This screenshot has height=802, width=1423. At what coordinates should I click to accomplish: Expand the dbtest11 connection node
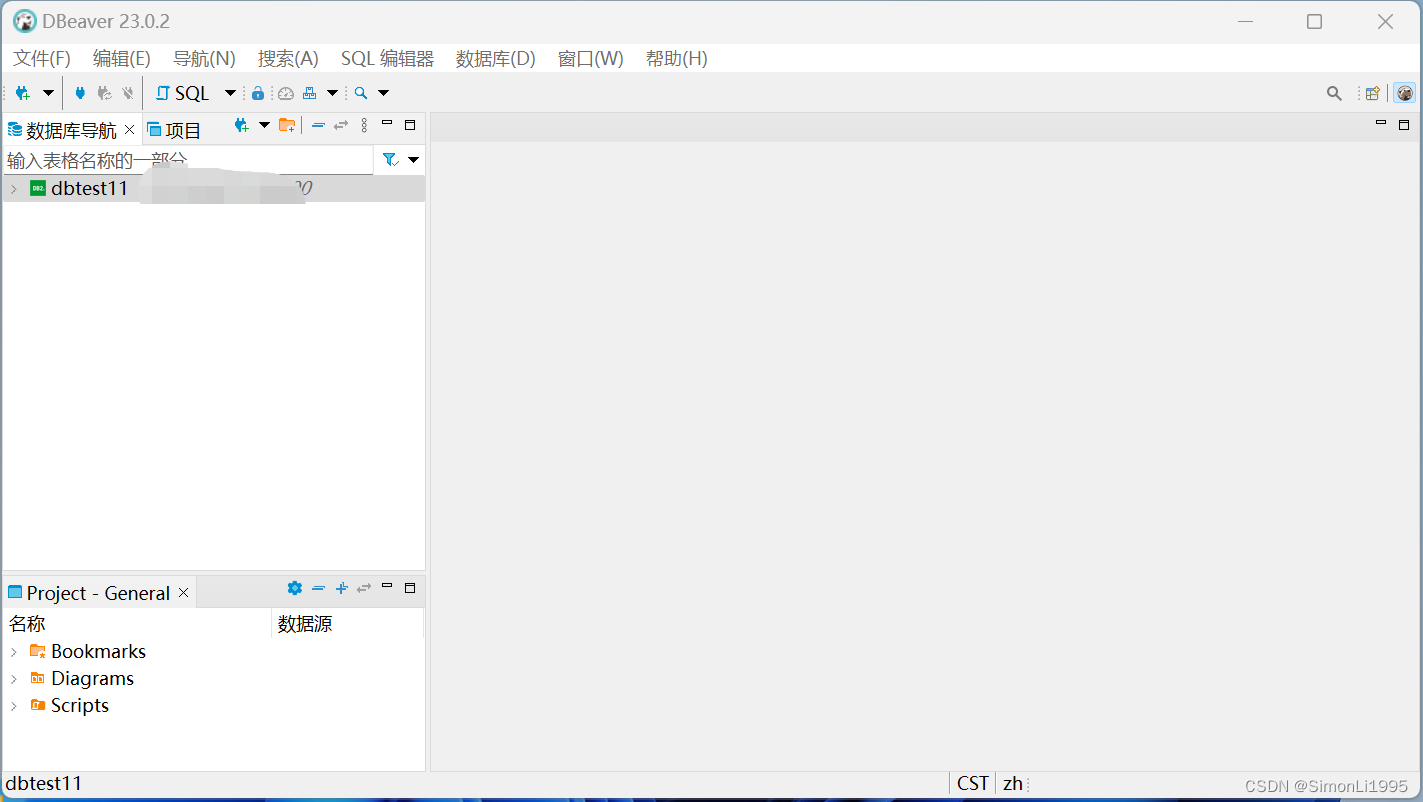pos(14,188)
